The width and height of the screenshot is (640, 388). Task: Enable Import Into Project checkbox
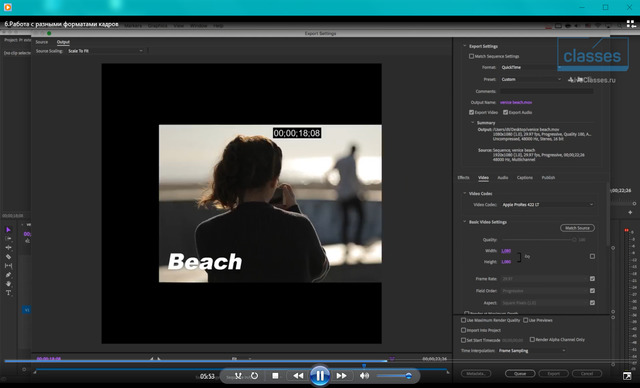coord(464,330)
